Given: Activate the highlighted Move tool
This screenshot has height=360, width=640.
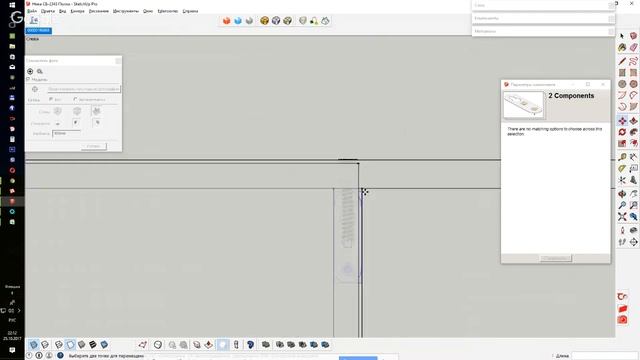Looking at the screenshot, I should (622, 120).
